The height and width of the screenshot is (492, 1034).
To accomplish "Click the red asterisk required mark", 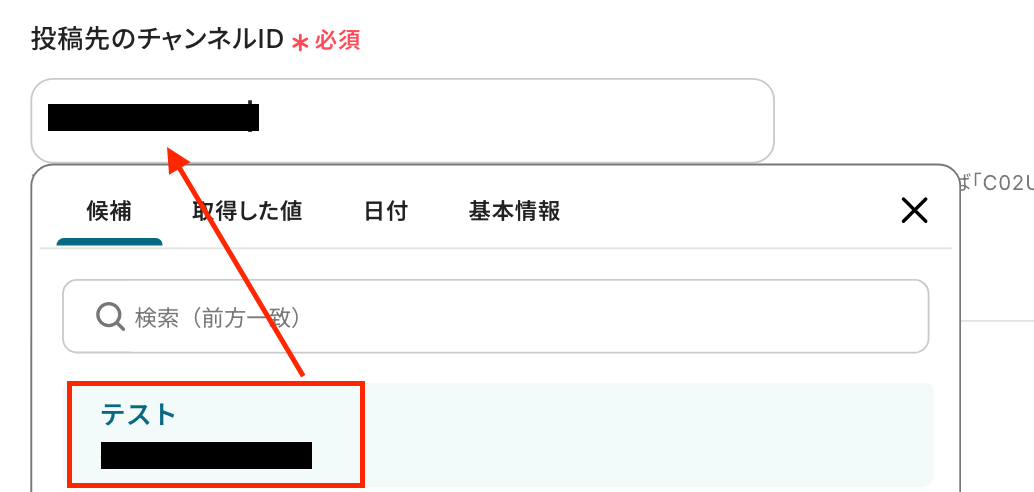I will pos(301,43).
